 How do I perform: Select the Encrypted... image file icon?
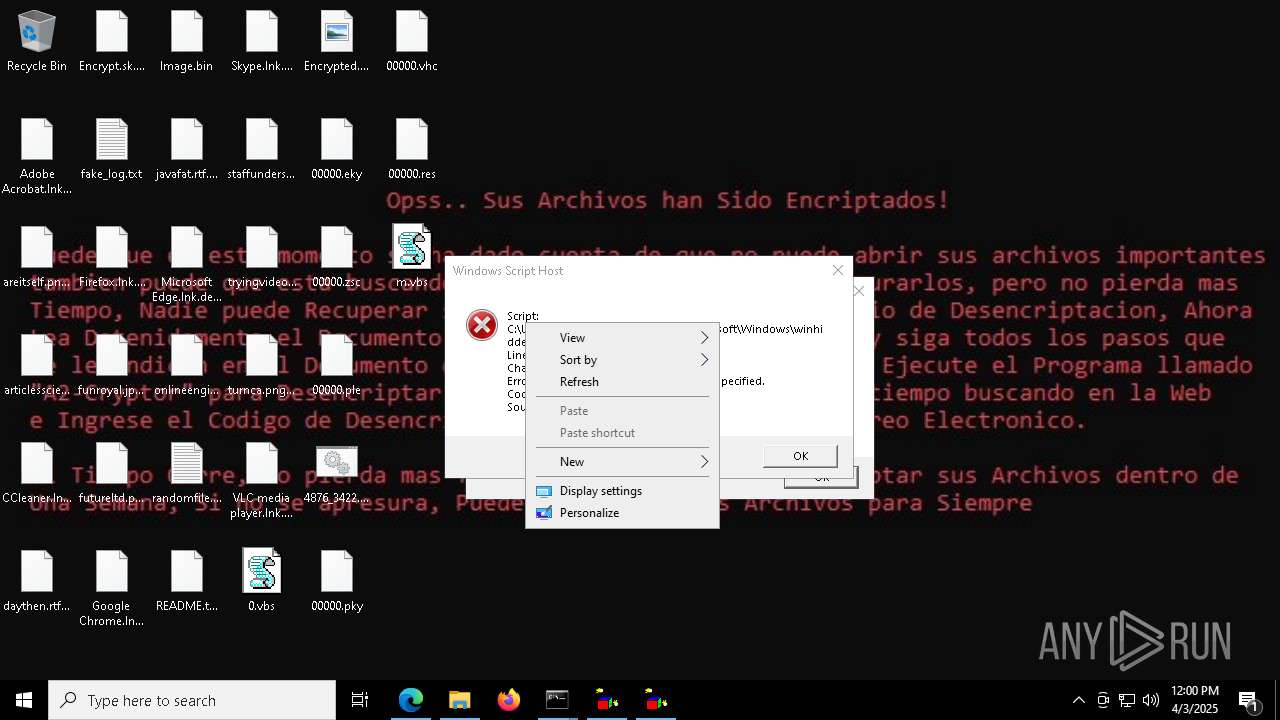pos(337,42)
